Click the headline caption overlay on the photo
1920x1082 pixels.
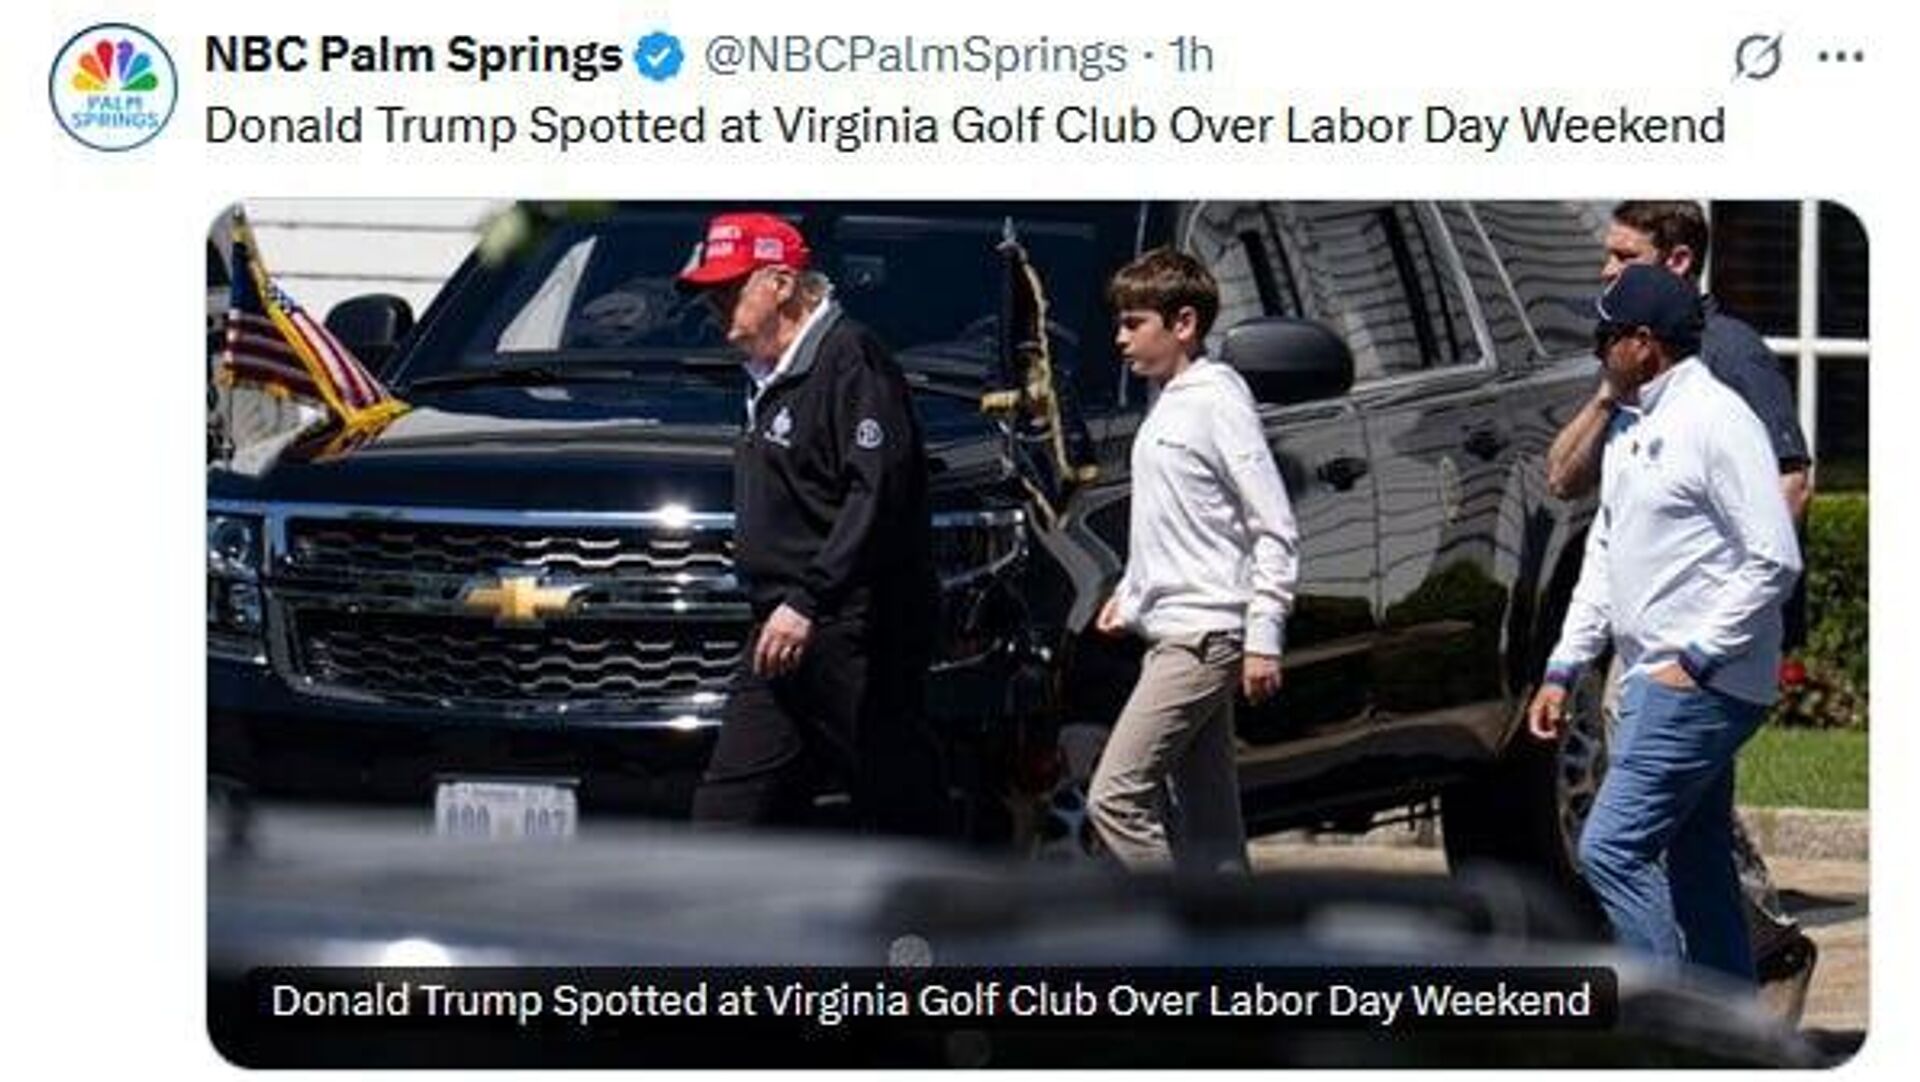click(930, 1000)
